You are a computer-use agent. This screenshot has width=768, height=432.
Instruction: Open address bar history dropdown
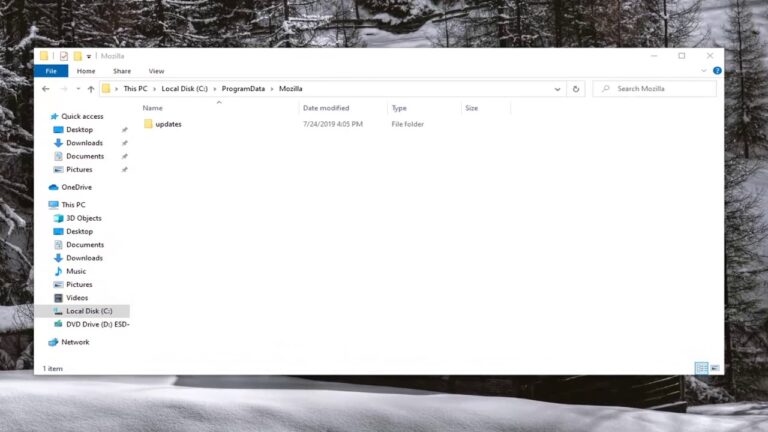point(557,89)
